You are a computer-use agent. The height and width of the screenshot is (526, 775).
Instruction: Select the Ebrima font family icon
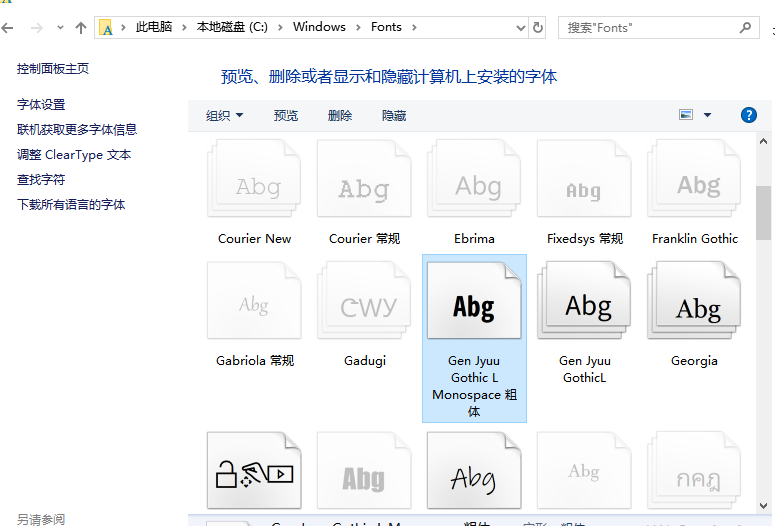pyautogui.click(x=474, y=178)
